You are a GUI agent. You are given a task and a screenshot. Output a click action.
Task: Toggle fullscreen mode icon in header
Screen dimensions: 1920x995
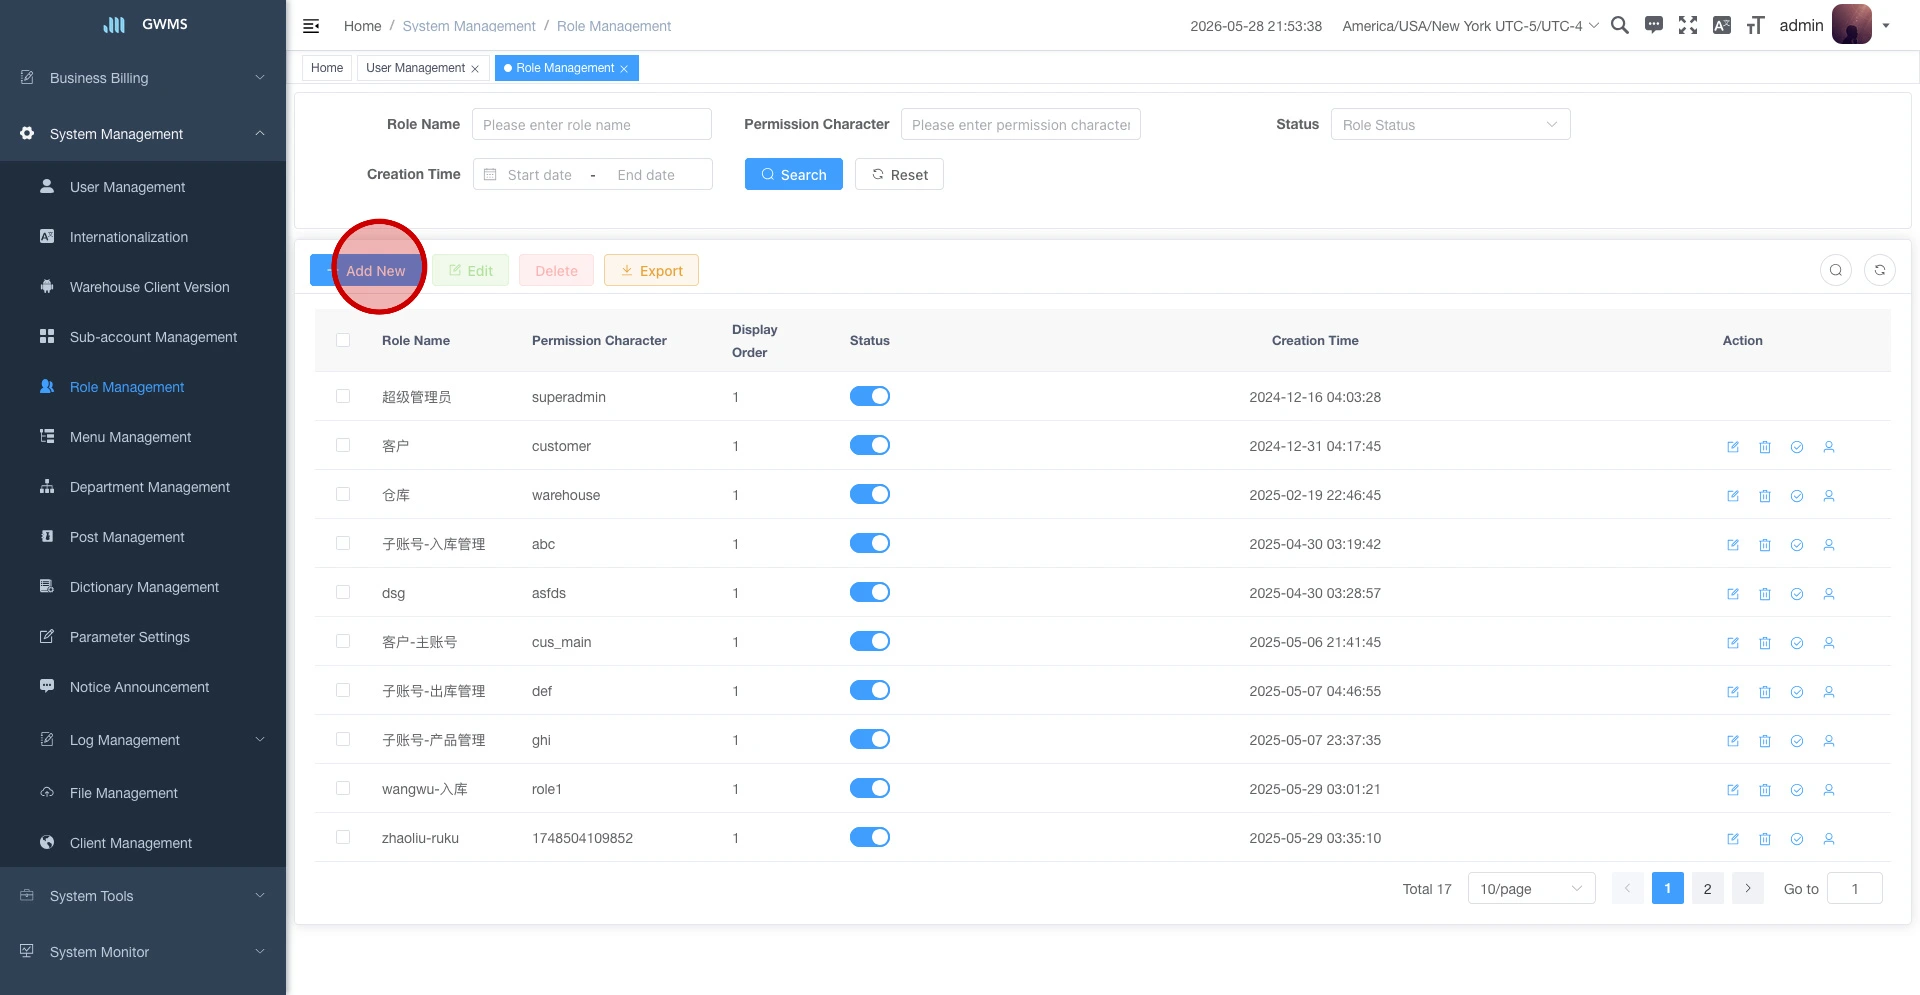click(x=1688, y=25)
